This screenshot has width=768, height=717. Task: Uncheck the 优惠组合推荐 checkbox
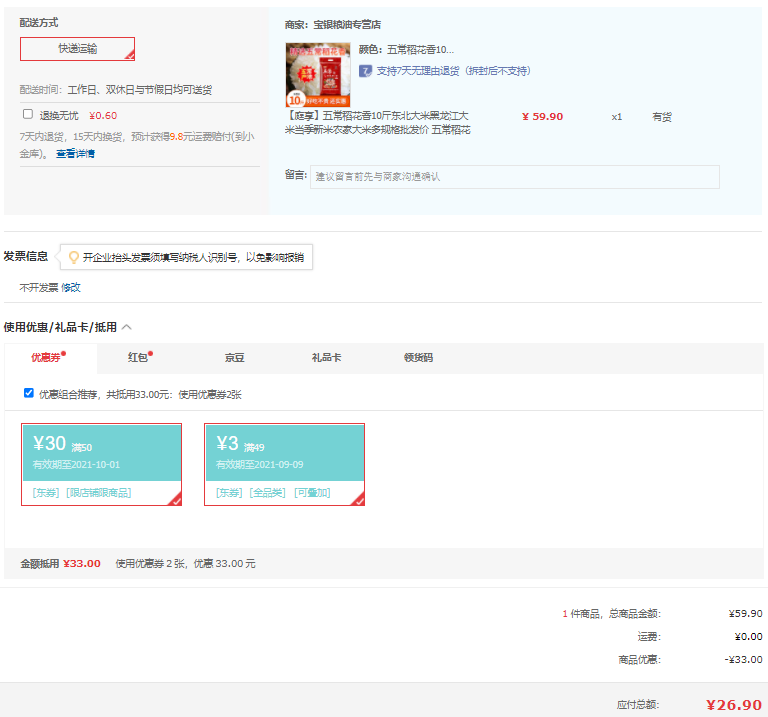coord(29,393)
